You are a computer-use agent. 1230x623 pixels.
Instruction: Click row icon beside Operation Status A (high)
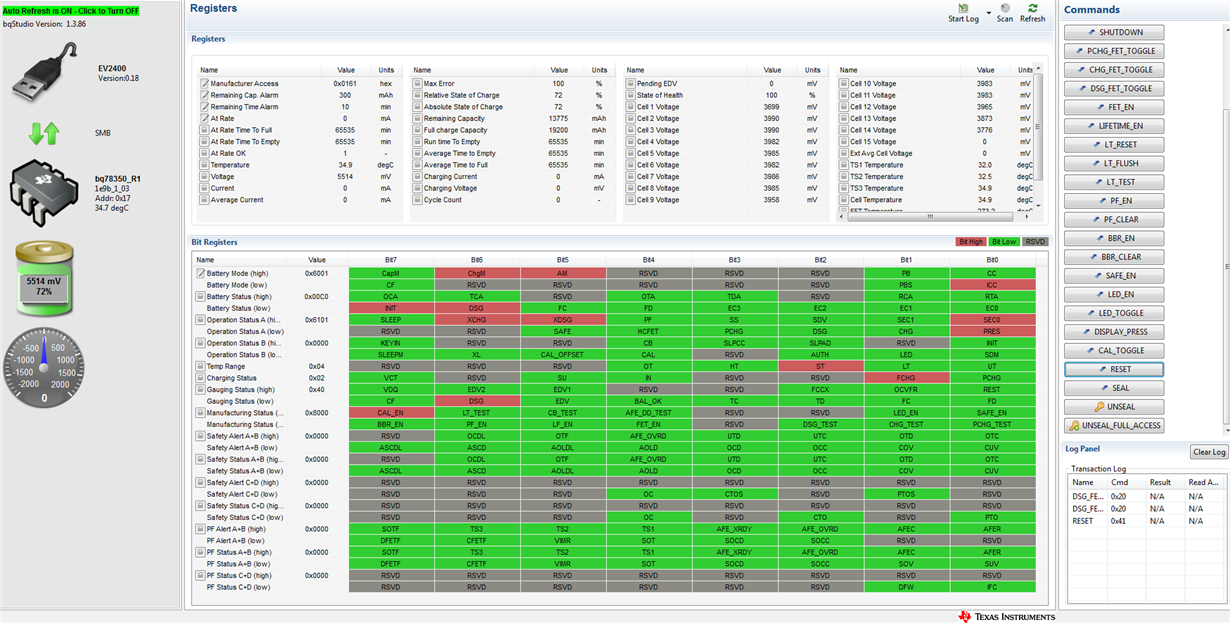click(200, 320)
